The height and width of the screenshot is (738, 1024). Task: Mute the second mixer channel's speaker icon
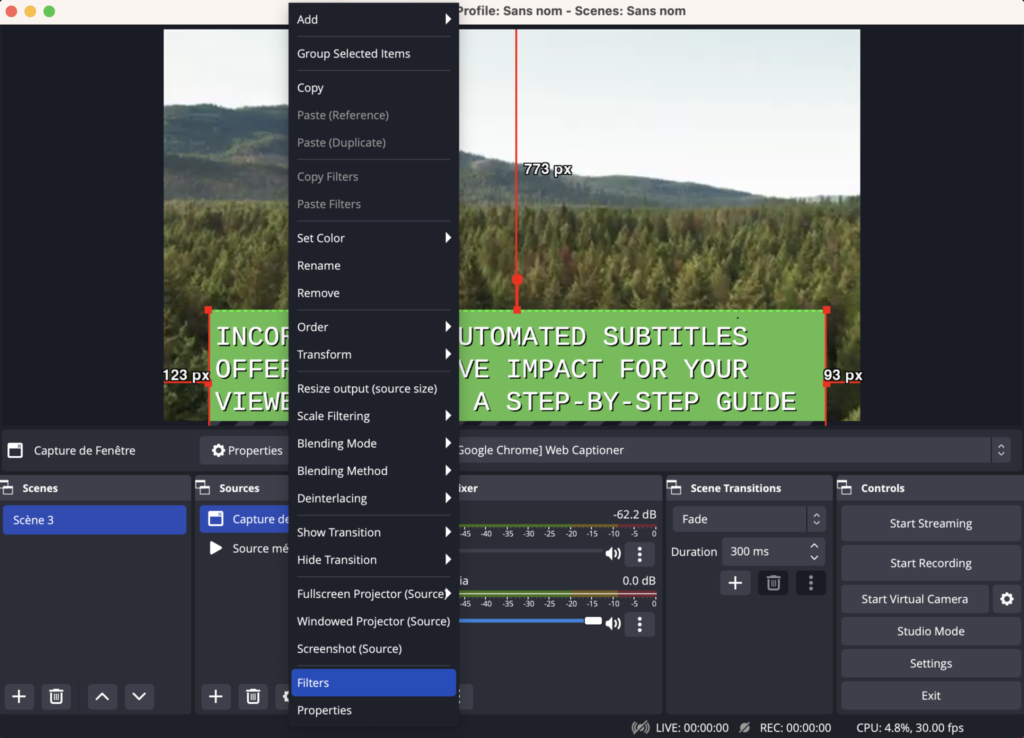coord(613,624)
